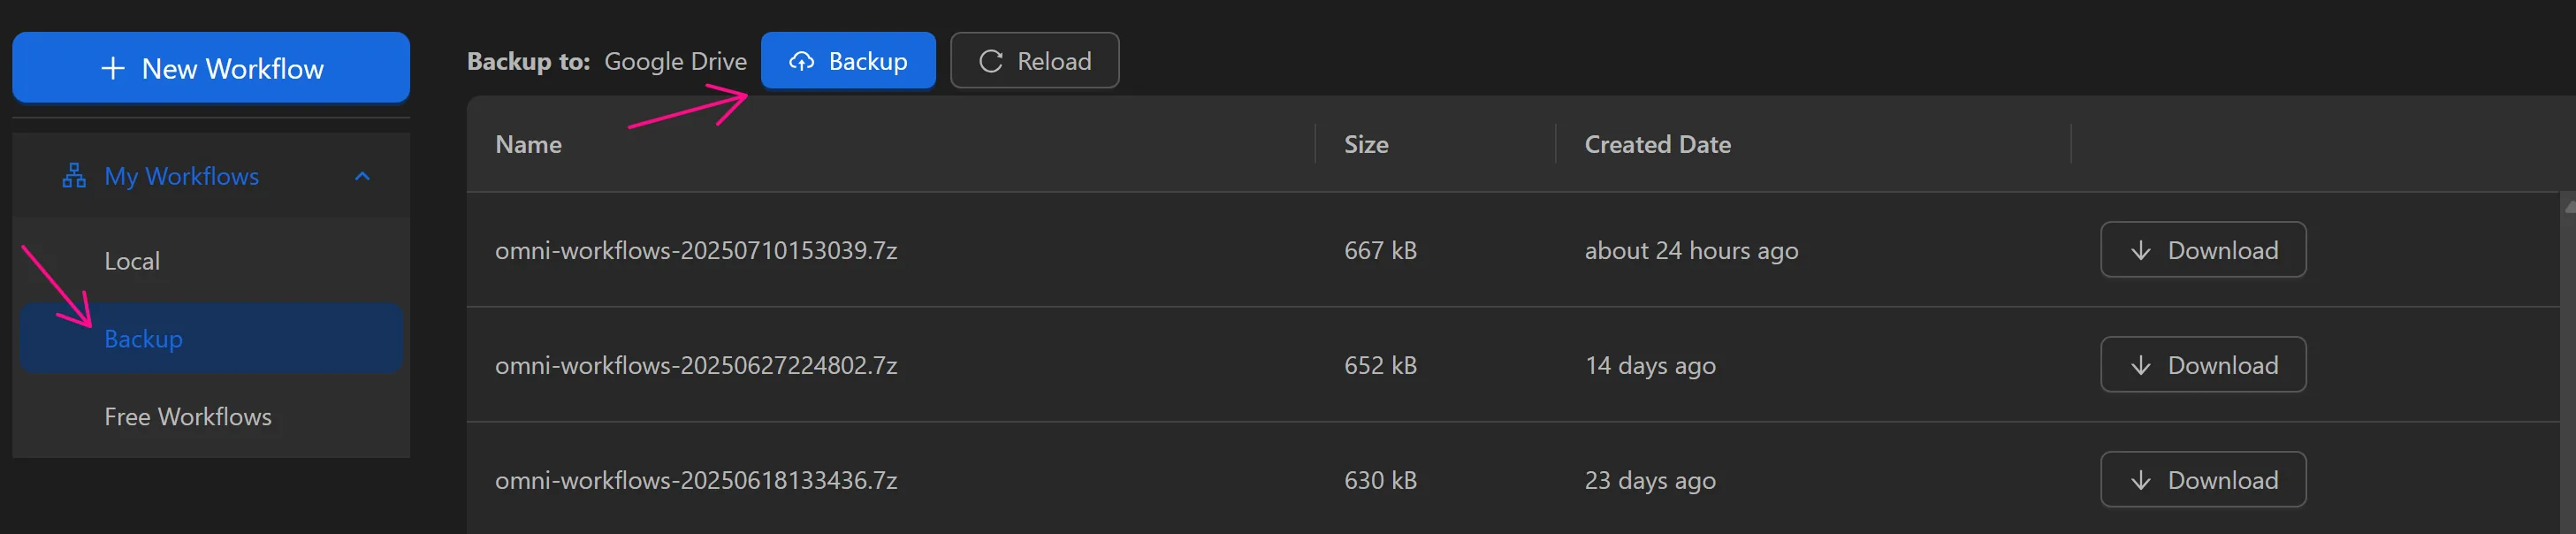2576x534 pixels.
Task: Download the 667 kB backup file
Action: (x=2203, y=250)
